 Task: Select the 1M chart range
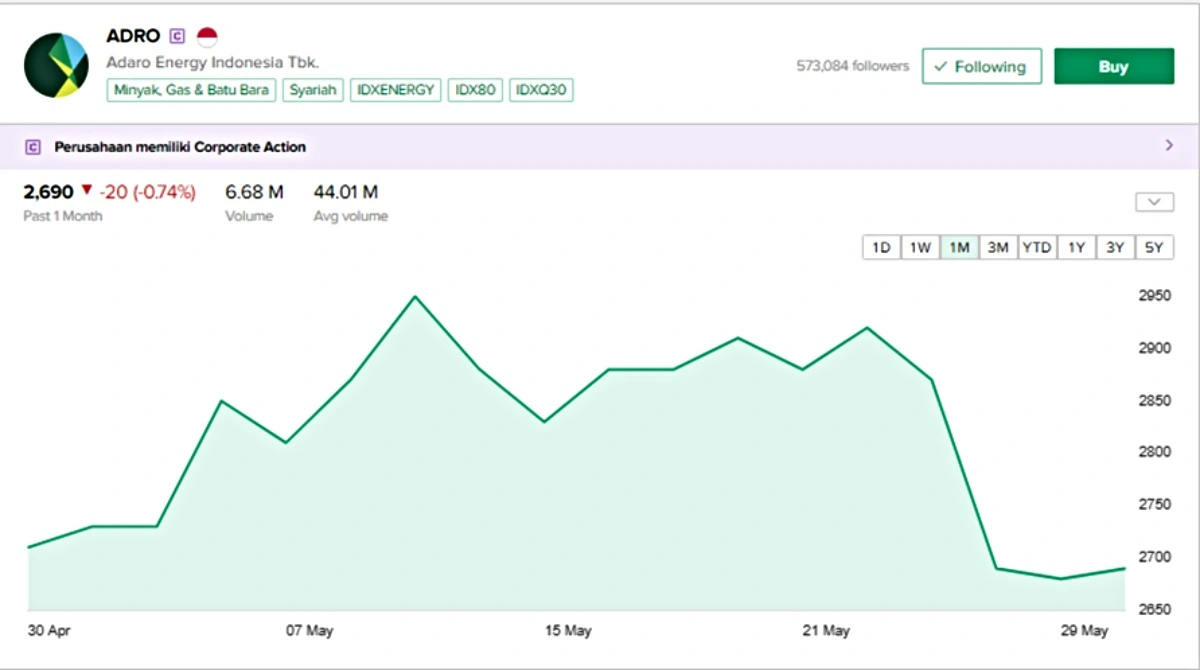coord(959,247)
